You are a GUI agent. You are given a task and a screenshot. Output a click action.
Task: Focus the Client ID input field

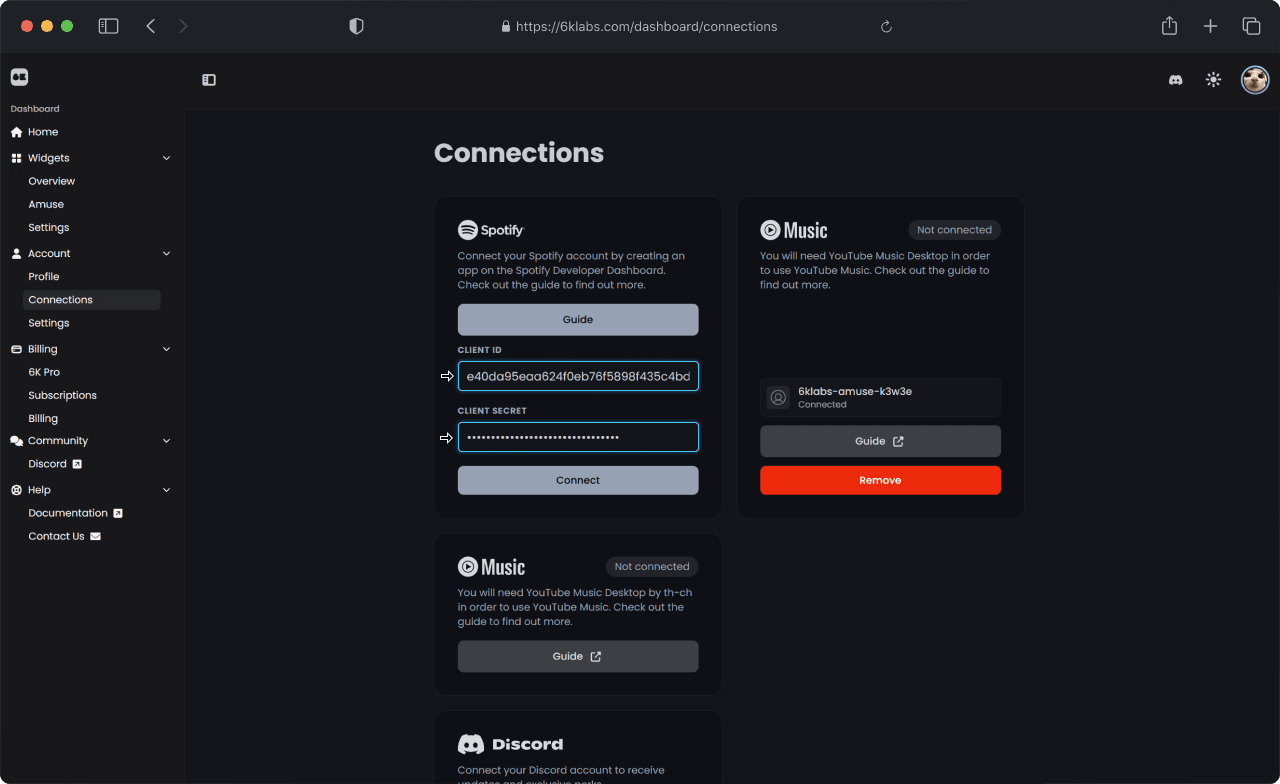[x=578, y=376]
